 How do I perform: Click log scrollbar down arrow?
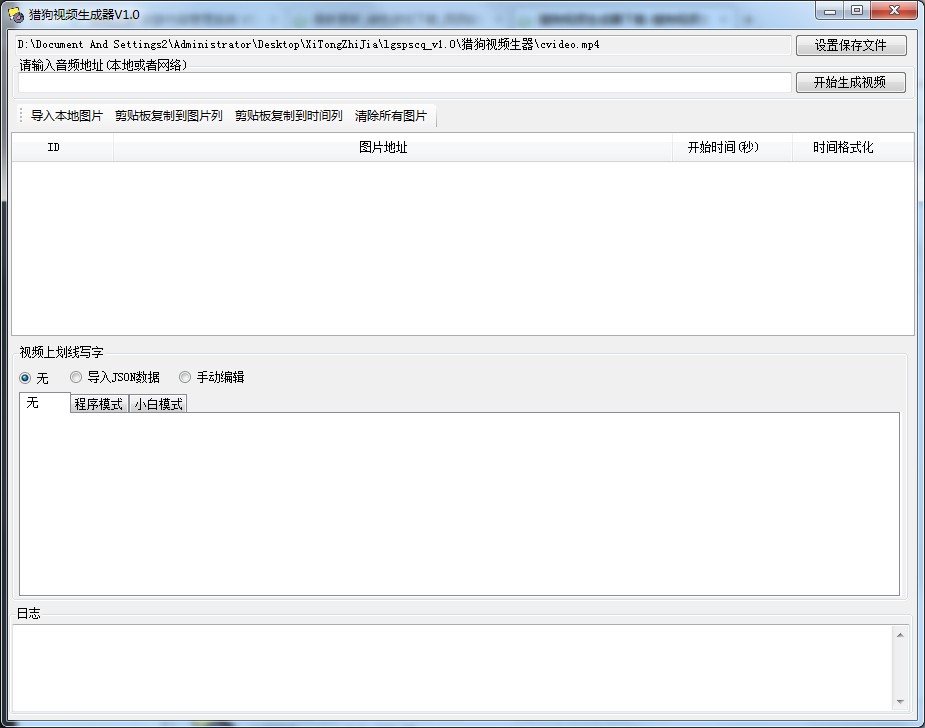click(900, 702)
